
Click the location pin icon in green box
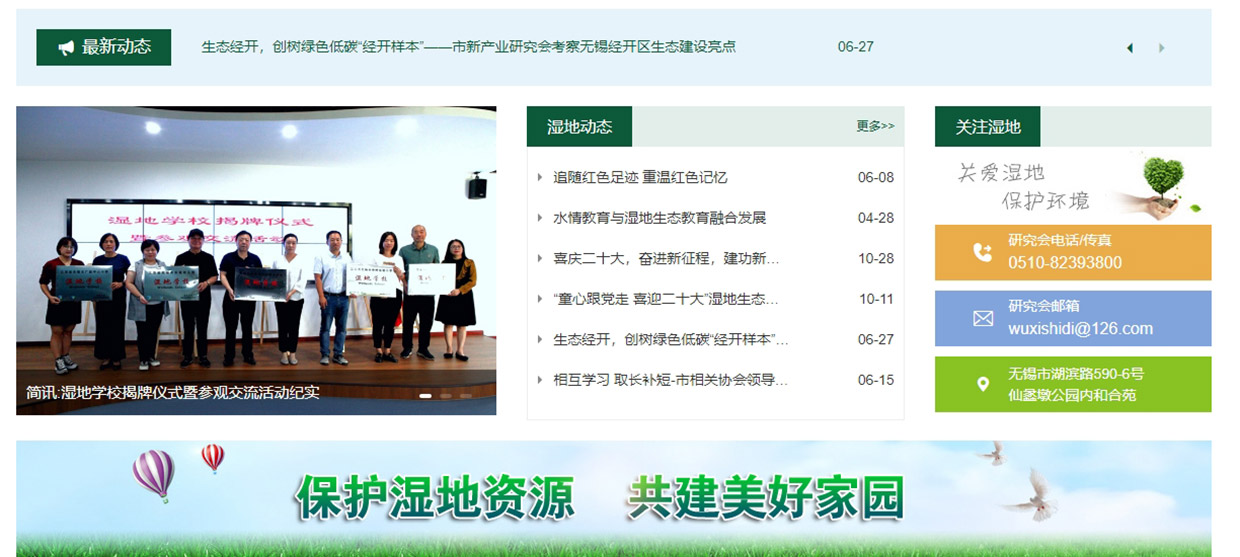[x=982, y=385]
